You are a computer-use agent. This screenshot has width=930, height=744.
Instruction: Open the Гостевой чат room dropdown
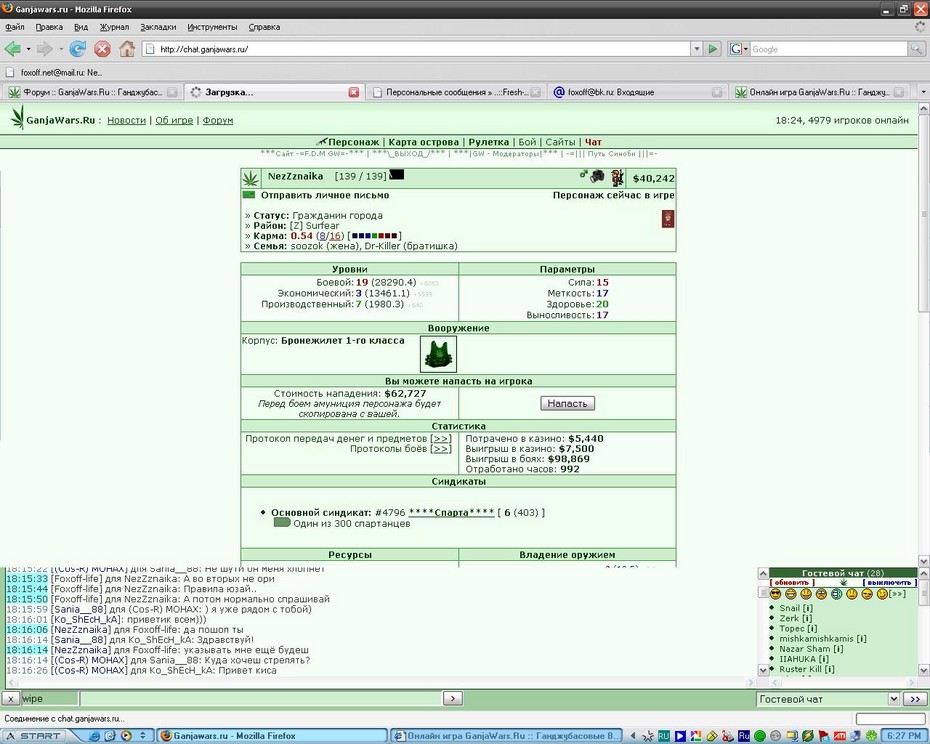tap(828, 700)
